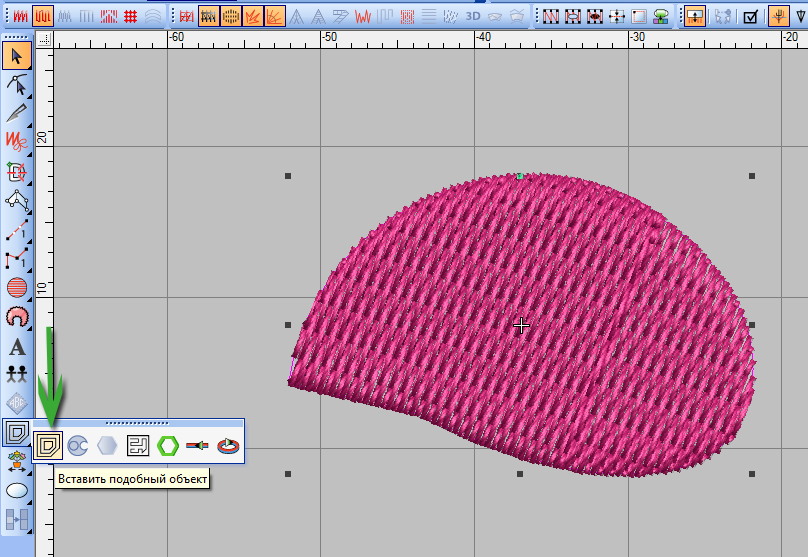Open the dropdown arrow at top-right toolbar end
This screenshot has height=557, width=808.
click(x=800, y=17)
